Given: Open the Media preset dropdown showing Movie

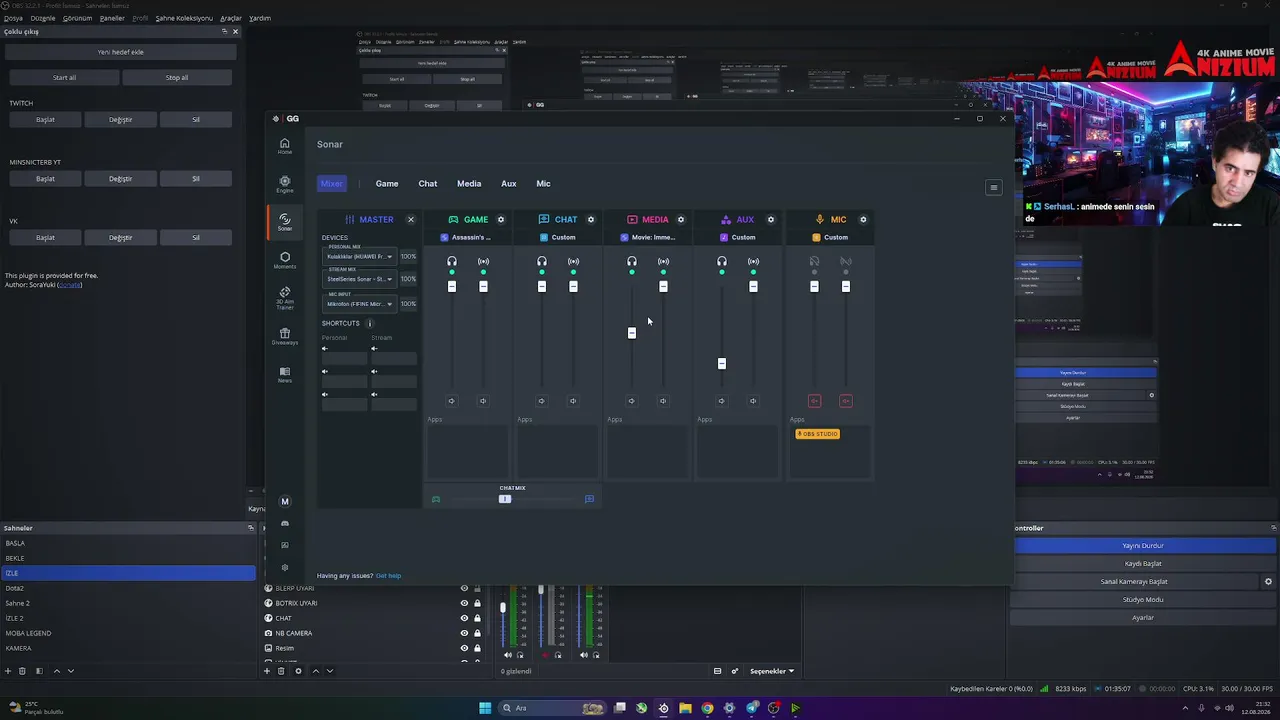Looking at the screenshot, I should (648, 237).
